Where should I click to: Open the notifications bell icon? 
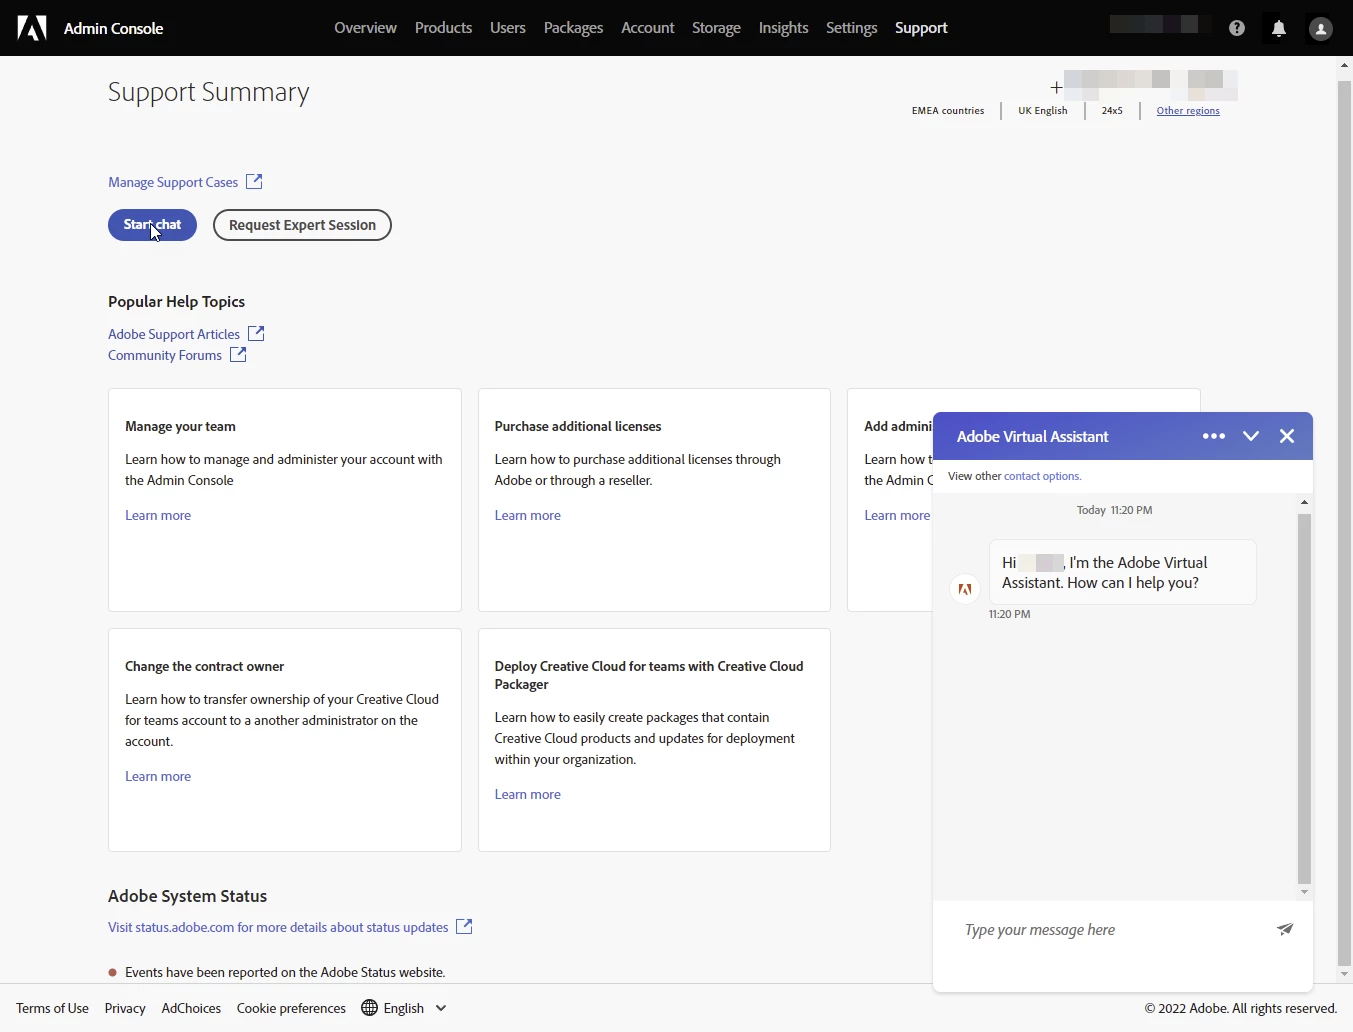[1279, 28]
